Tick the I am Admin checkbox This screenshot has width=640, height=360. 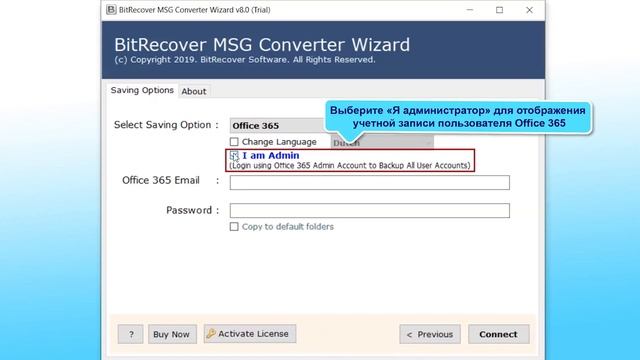coord(234,156)
